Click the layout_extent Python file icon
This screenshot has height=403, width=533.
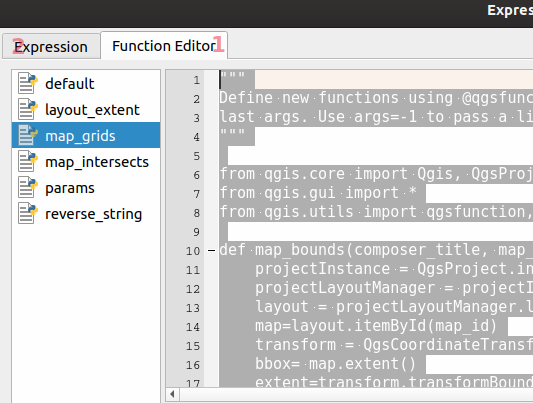click(28, 109)
